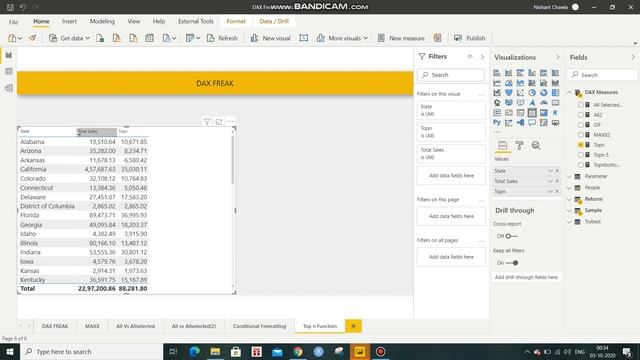This screenshot has height=360, width=640.
Task: Remove Total Sales field from Values
Action: 557,181
